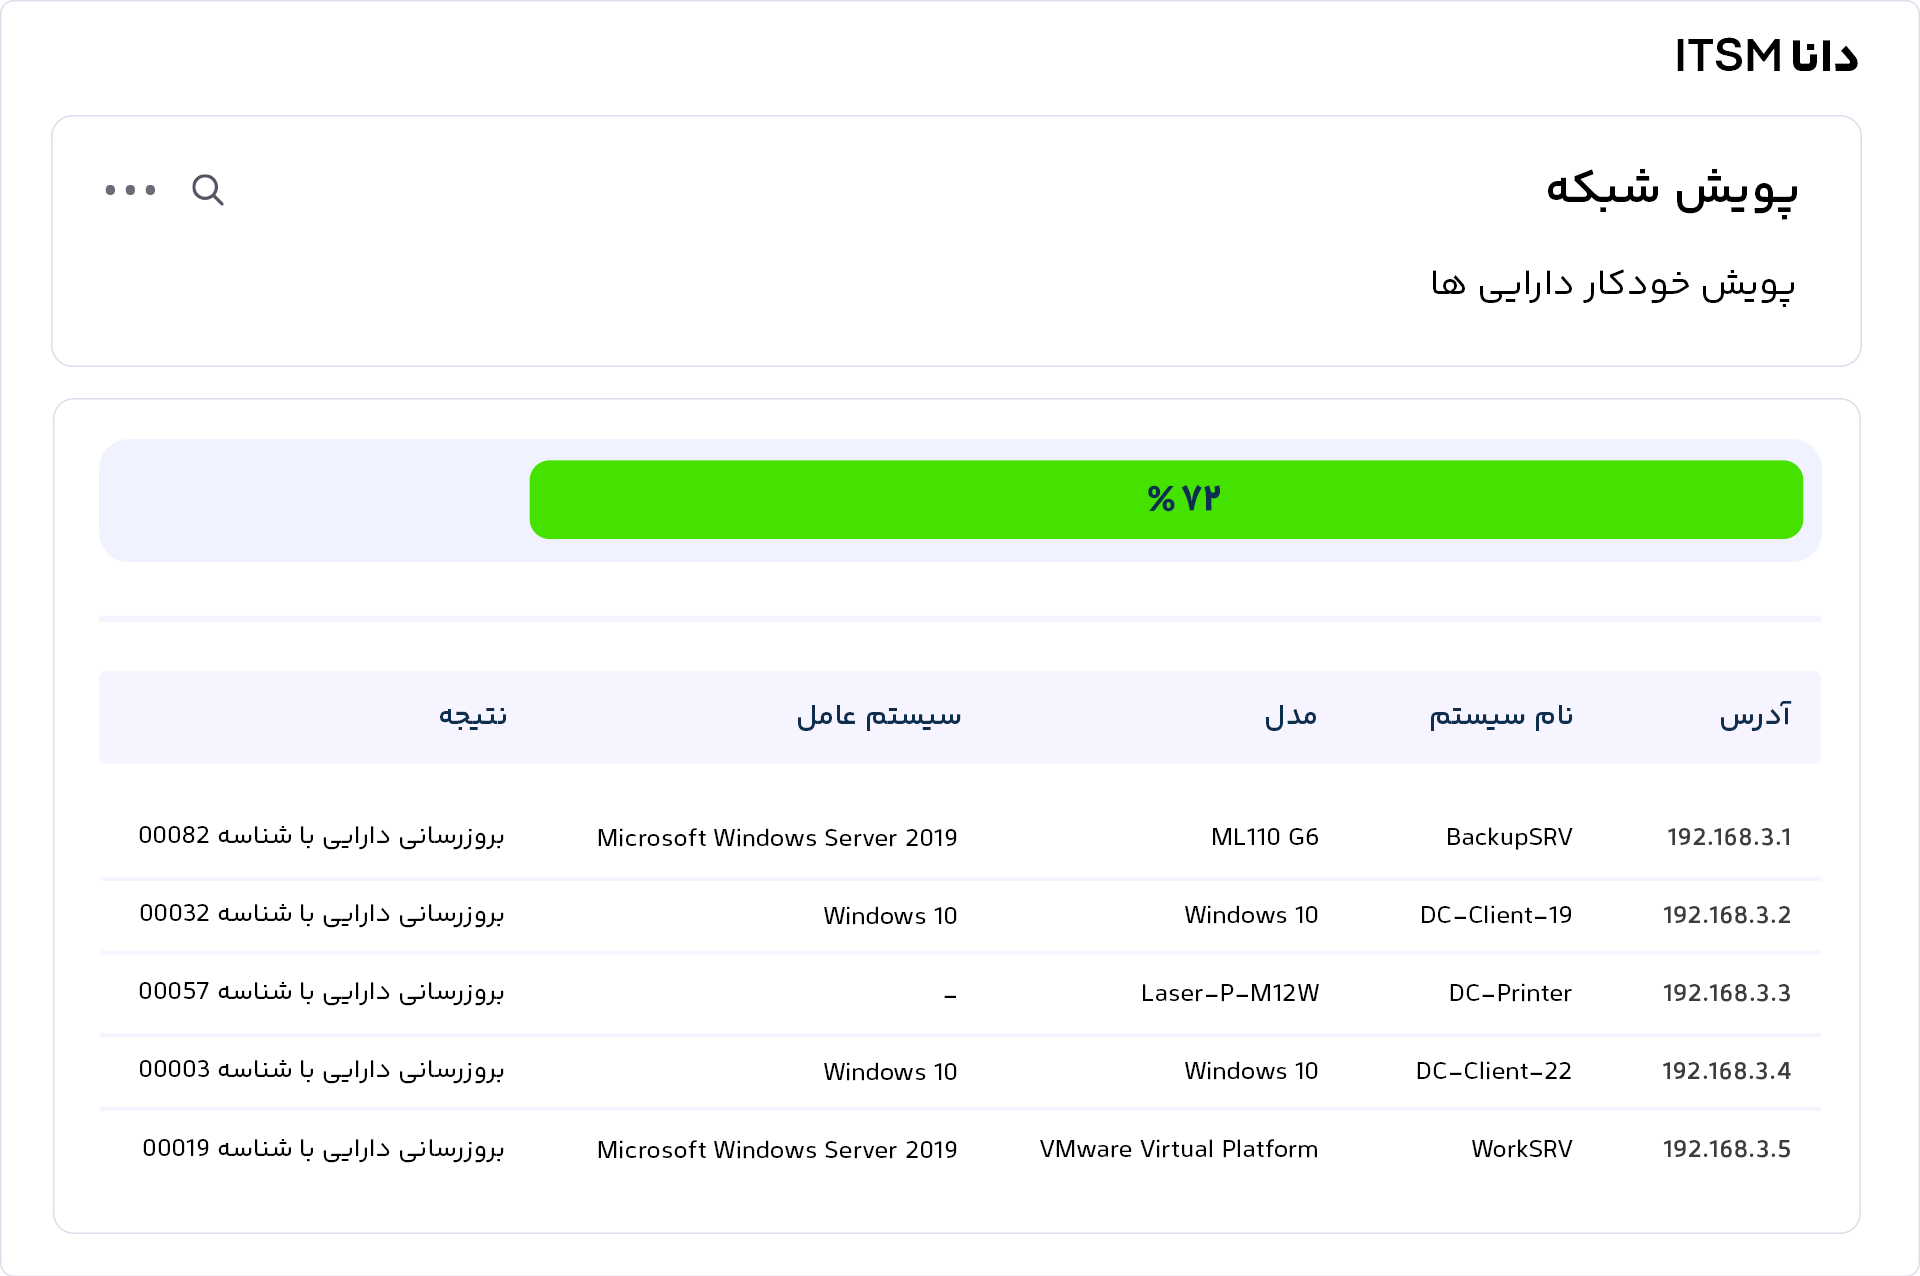
Task: Select the BackupSRV system name
Action: click(1508, 837)
